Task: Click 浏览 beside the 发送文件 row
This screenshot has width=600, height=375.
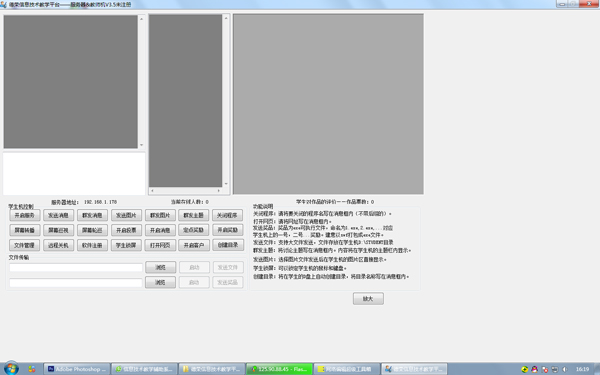Action: [x=160, y=267]
